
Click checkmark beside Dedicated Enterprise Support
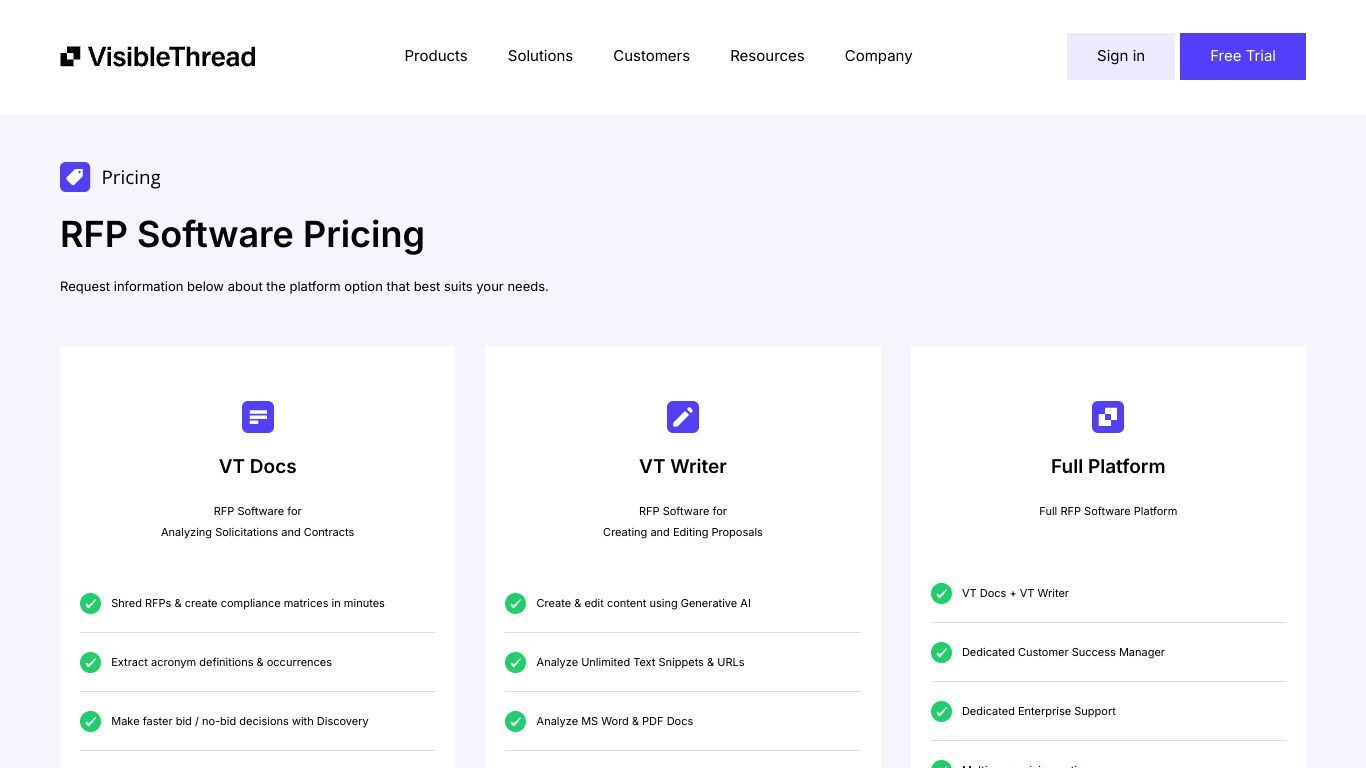point(941,711)
